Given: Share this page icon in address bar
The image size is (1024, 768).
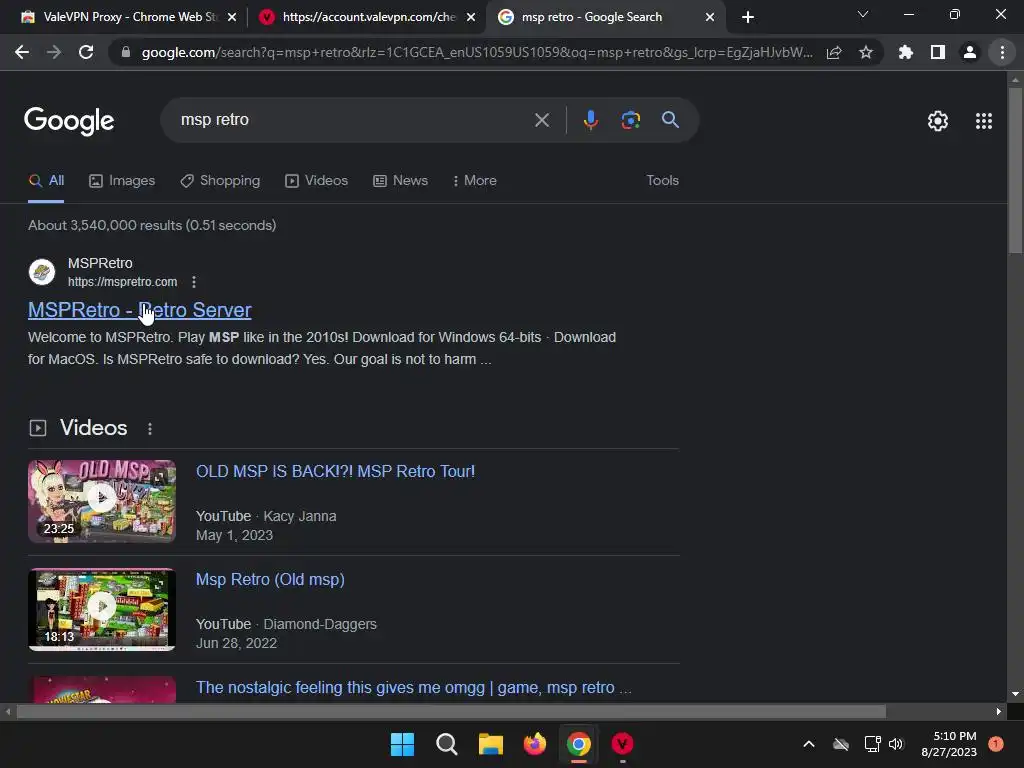Looking at the screenshot, I should tap(834, 53).
